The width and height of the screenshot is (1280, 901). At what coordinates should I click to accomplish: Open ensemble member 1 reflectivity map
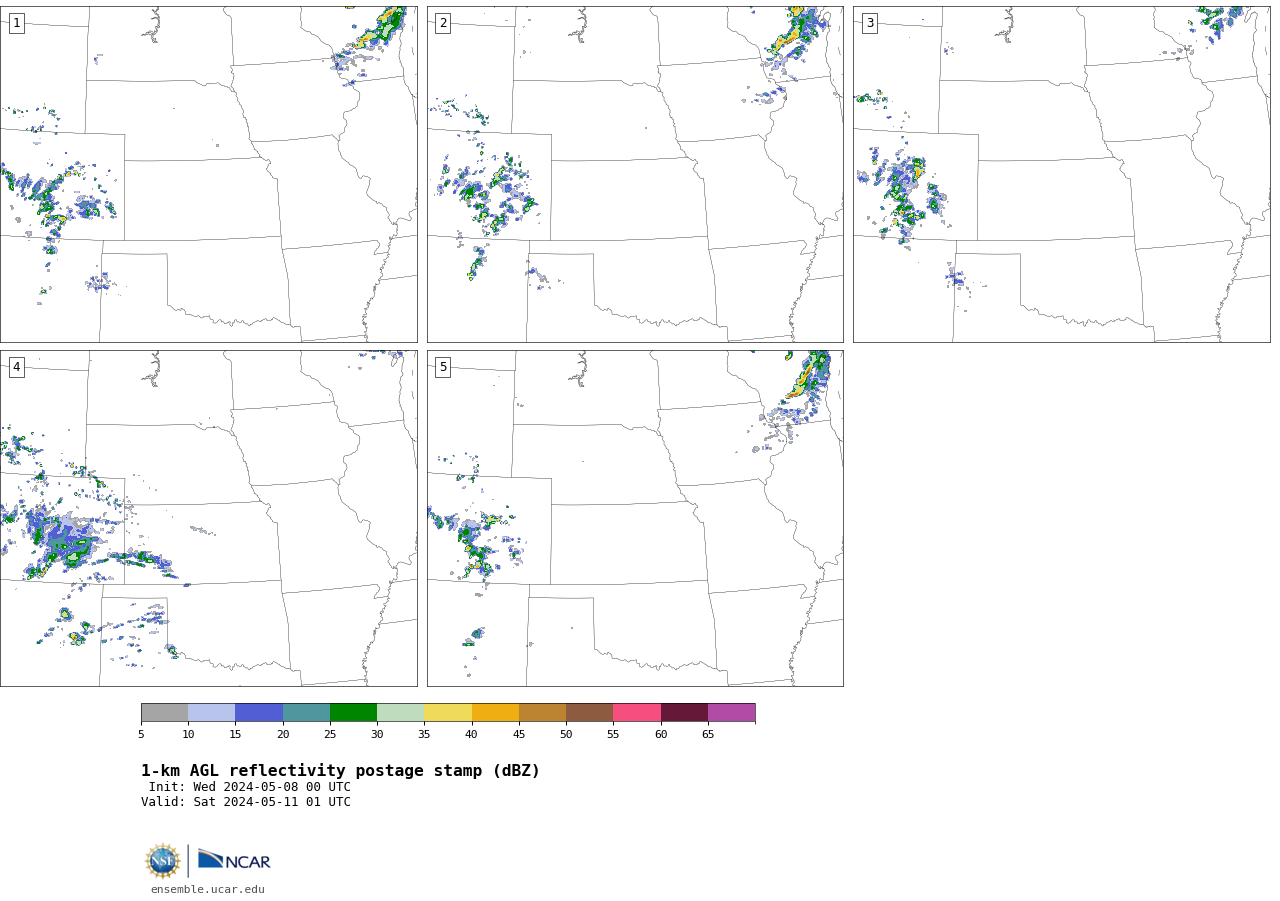208,174
